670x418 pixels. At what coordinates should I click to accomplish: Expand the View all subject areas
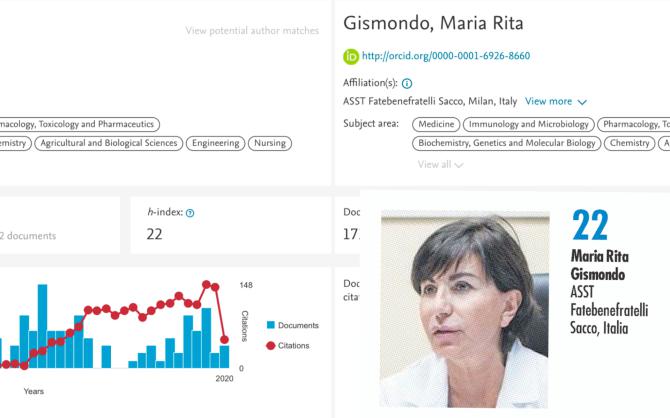click(x=440, y=165)
